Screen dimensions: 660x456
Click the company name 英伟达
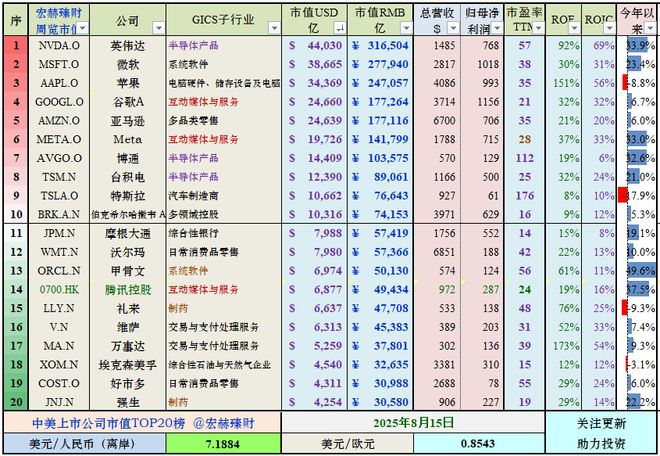[x=128, y=45]
